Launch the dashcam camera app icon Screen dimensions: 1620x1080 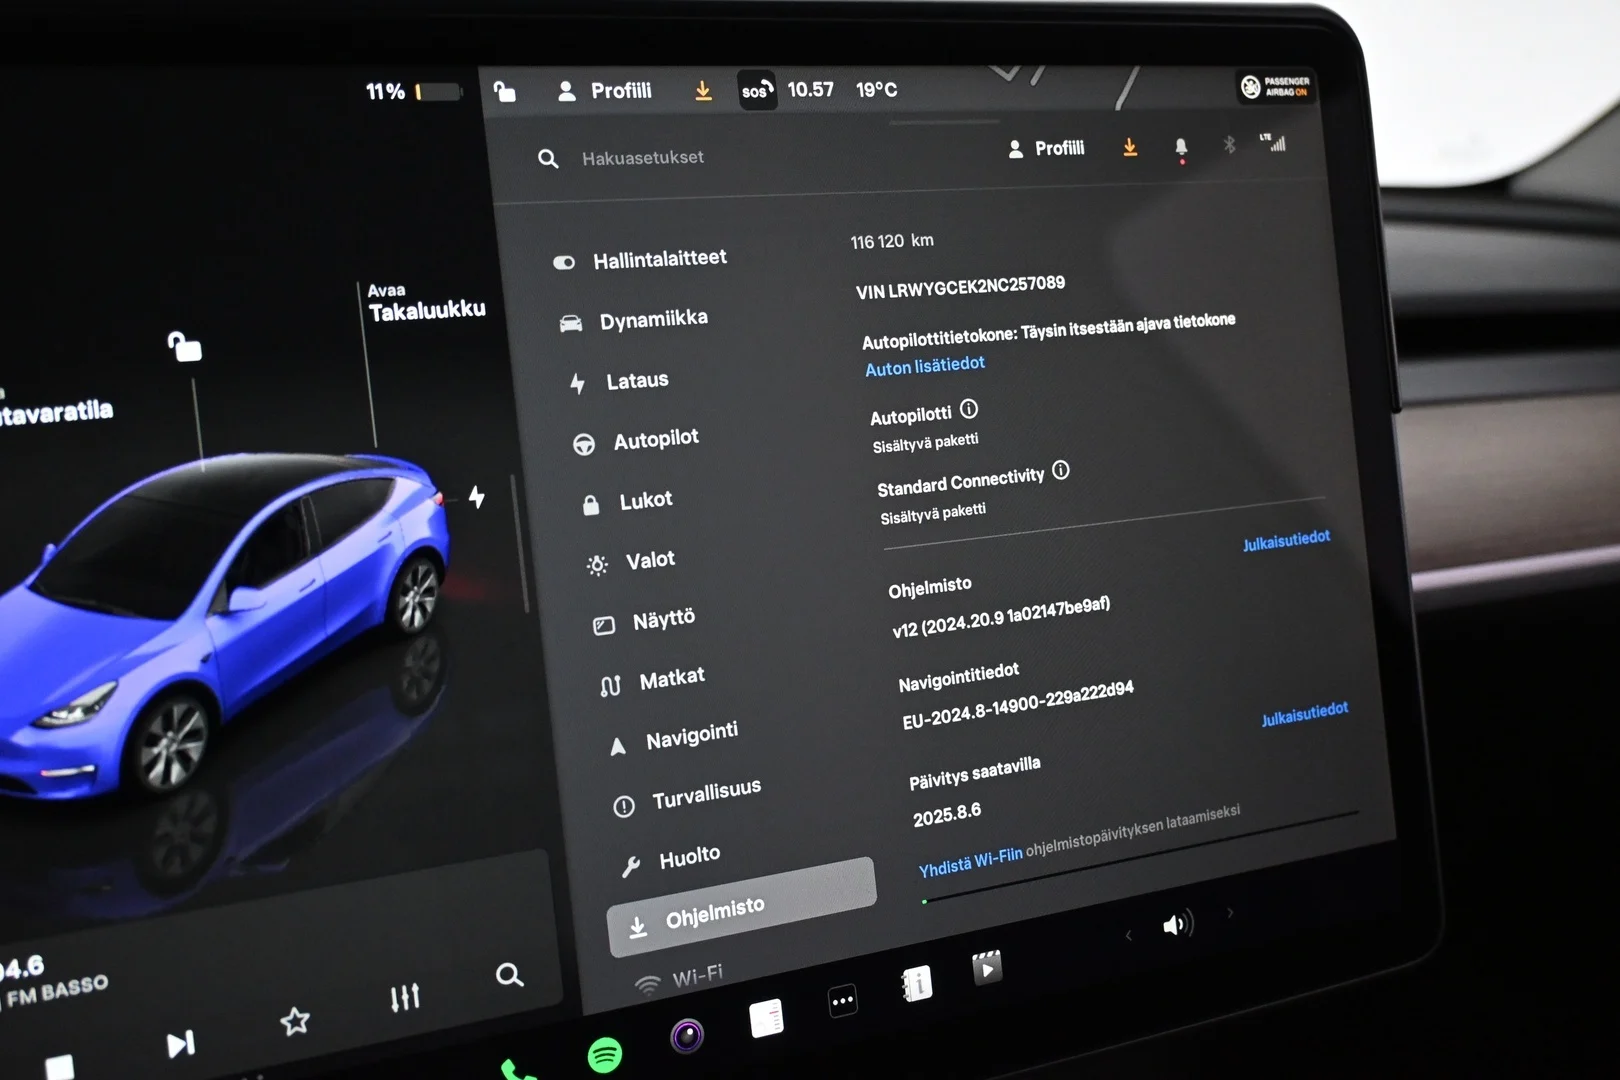pos(687,1036)
